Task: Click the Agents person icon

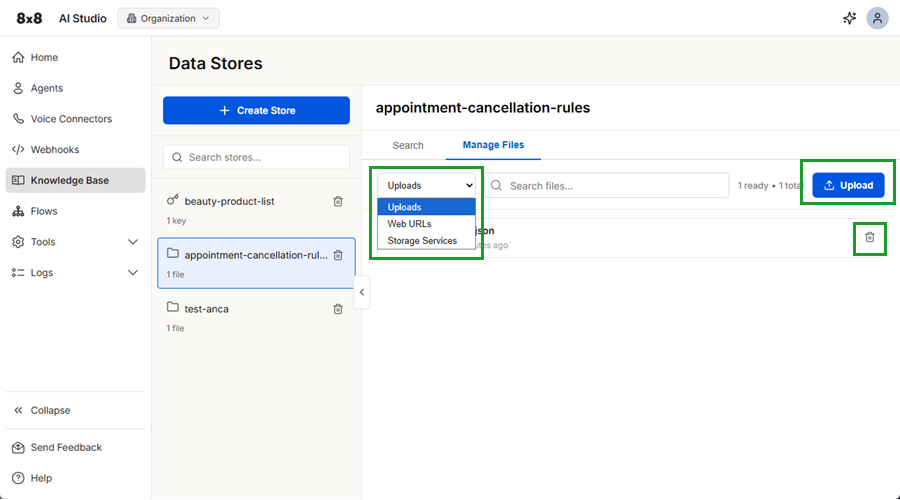Action: pos(18,88)
